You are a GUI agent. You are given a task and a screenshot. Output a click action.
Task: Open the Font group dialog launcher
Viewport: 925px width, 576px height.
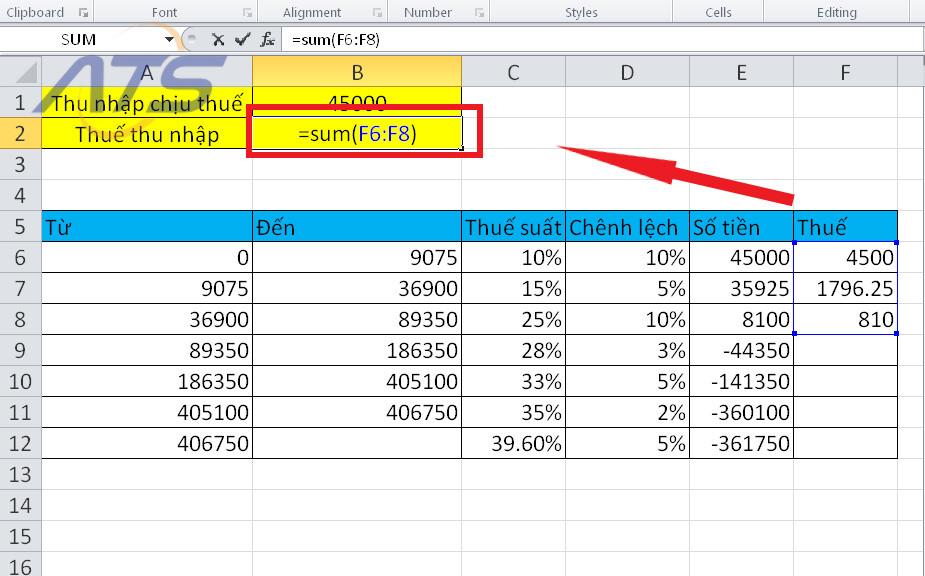pos(245,13)
